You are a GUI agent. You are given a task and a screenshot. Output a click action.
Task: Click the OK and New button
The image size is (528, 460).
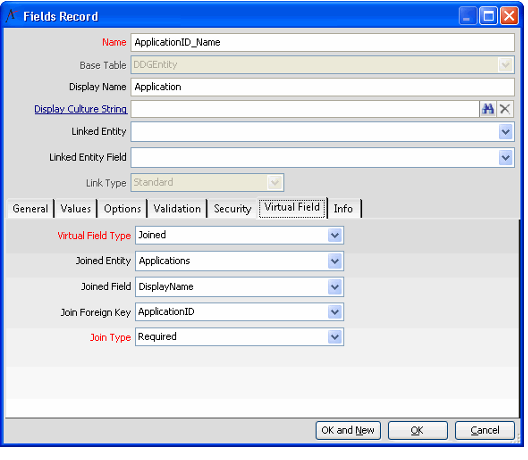pos(348,430)
